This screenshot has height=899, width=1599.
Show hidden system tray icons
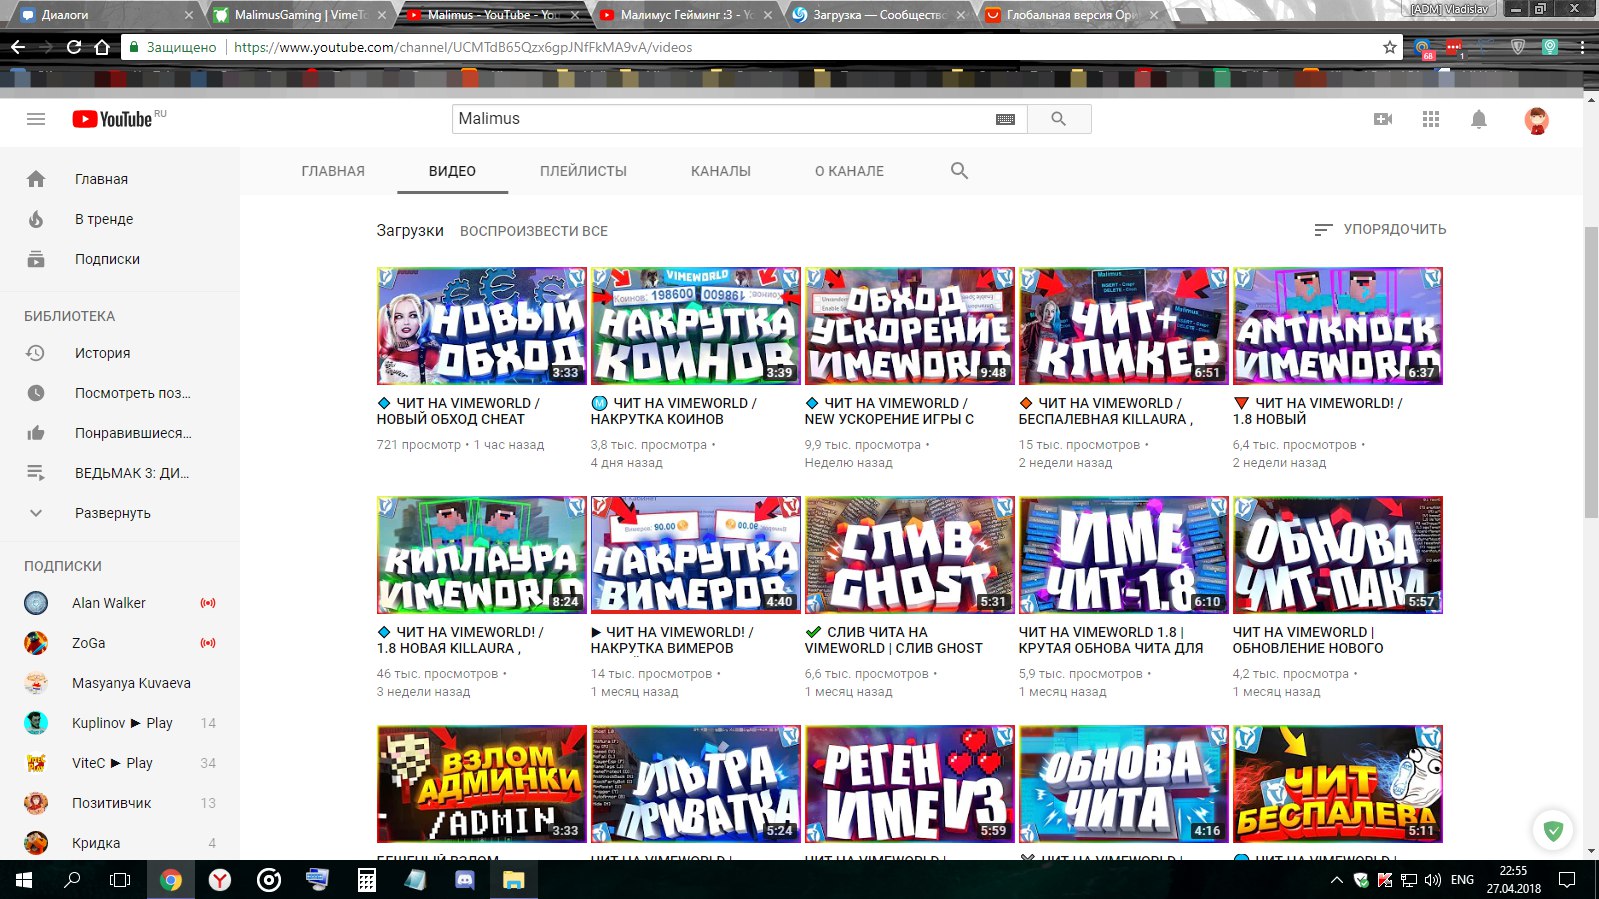[1336, 880]
